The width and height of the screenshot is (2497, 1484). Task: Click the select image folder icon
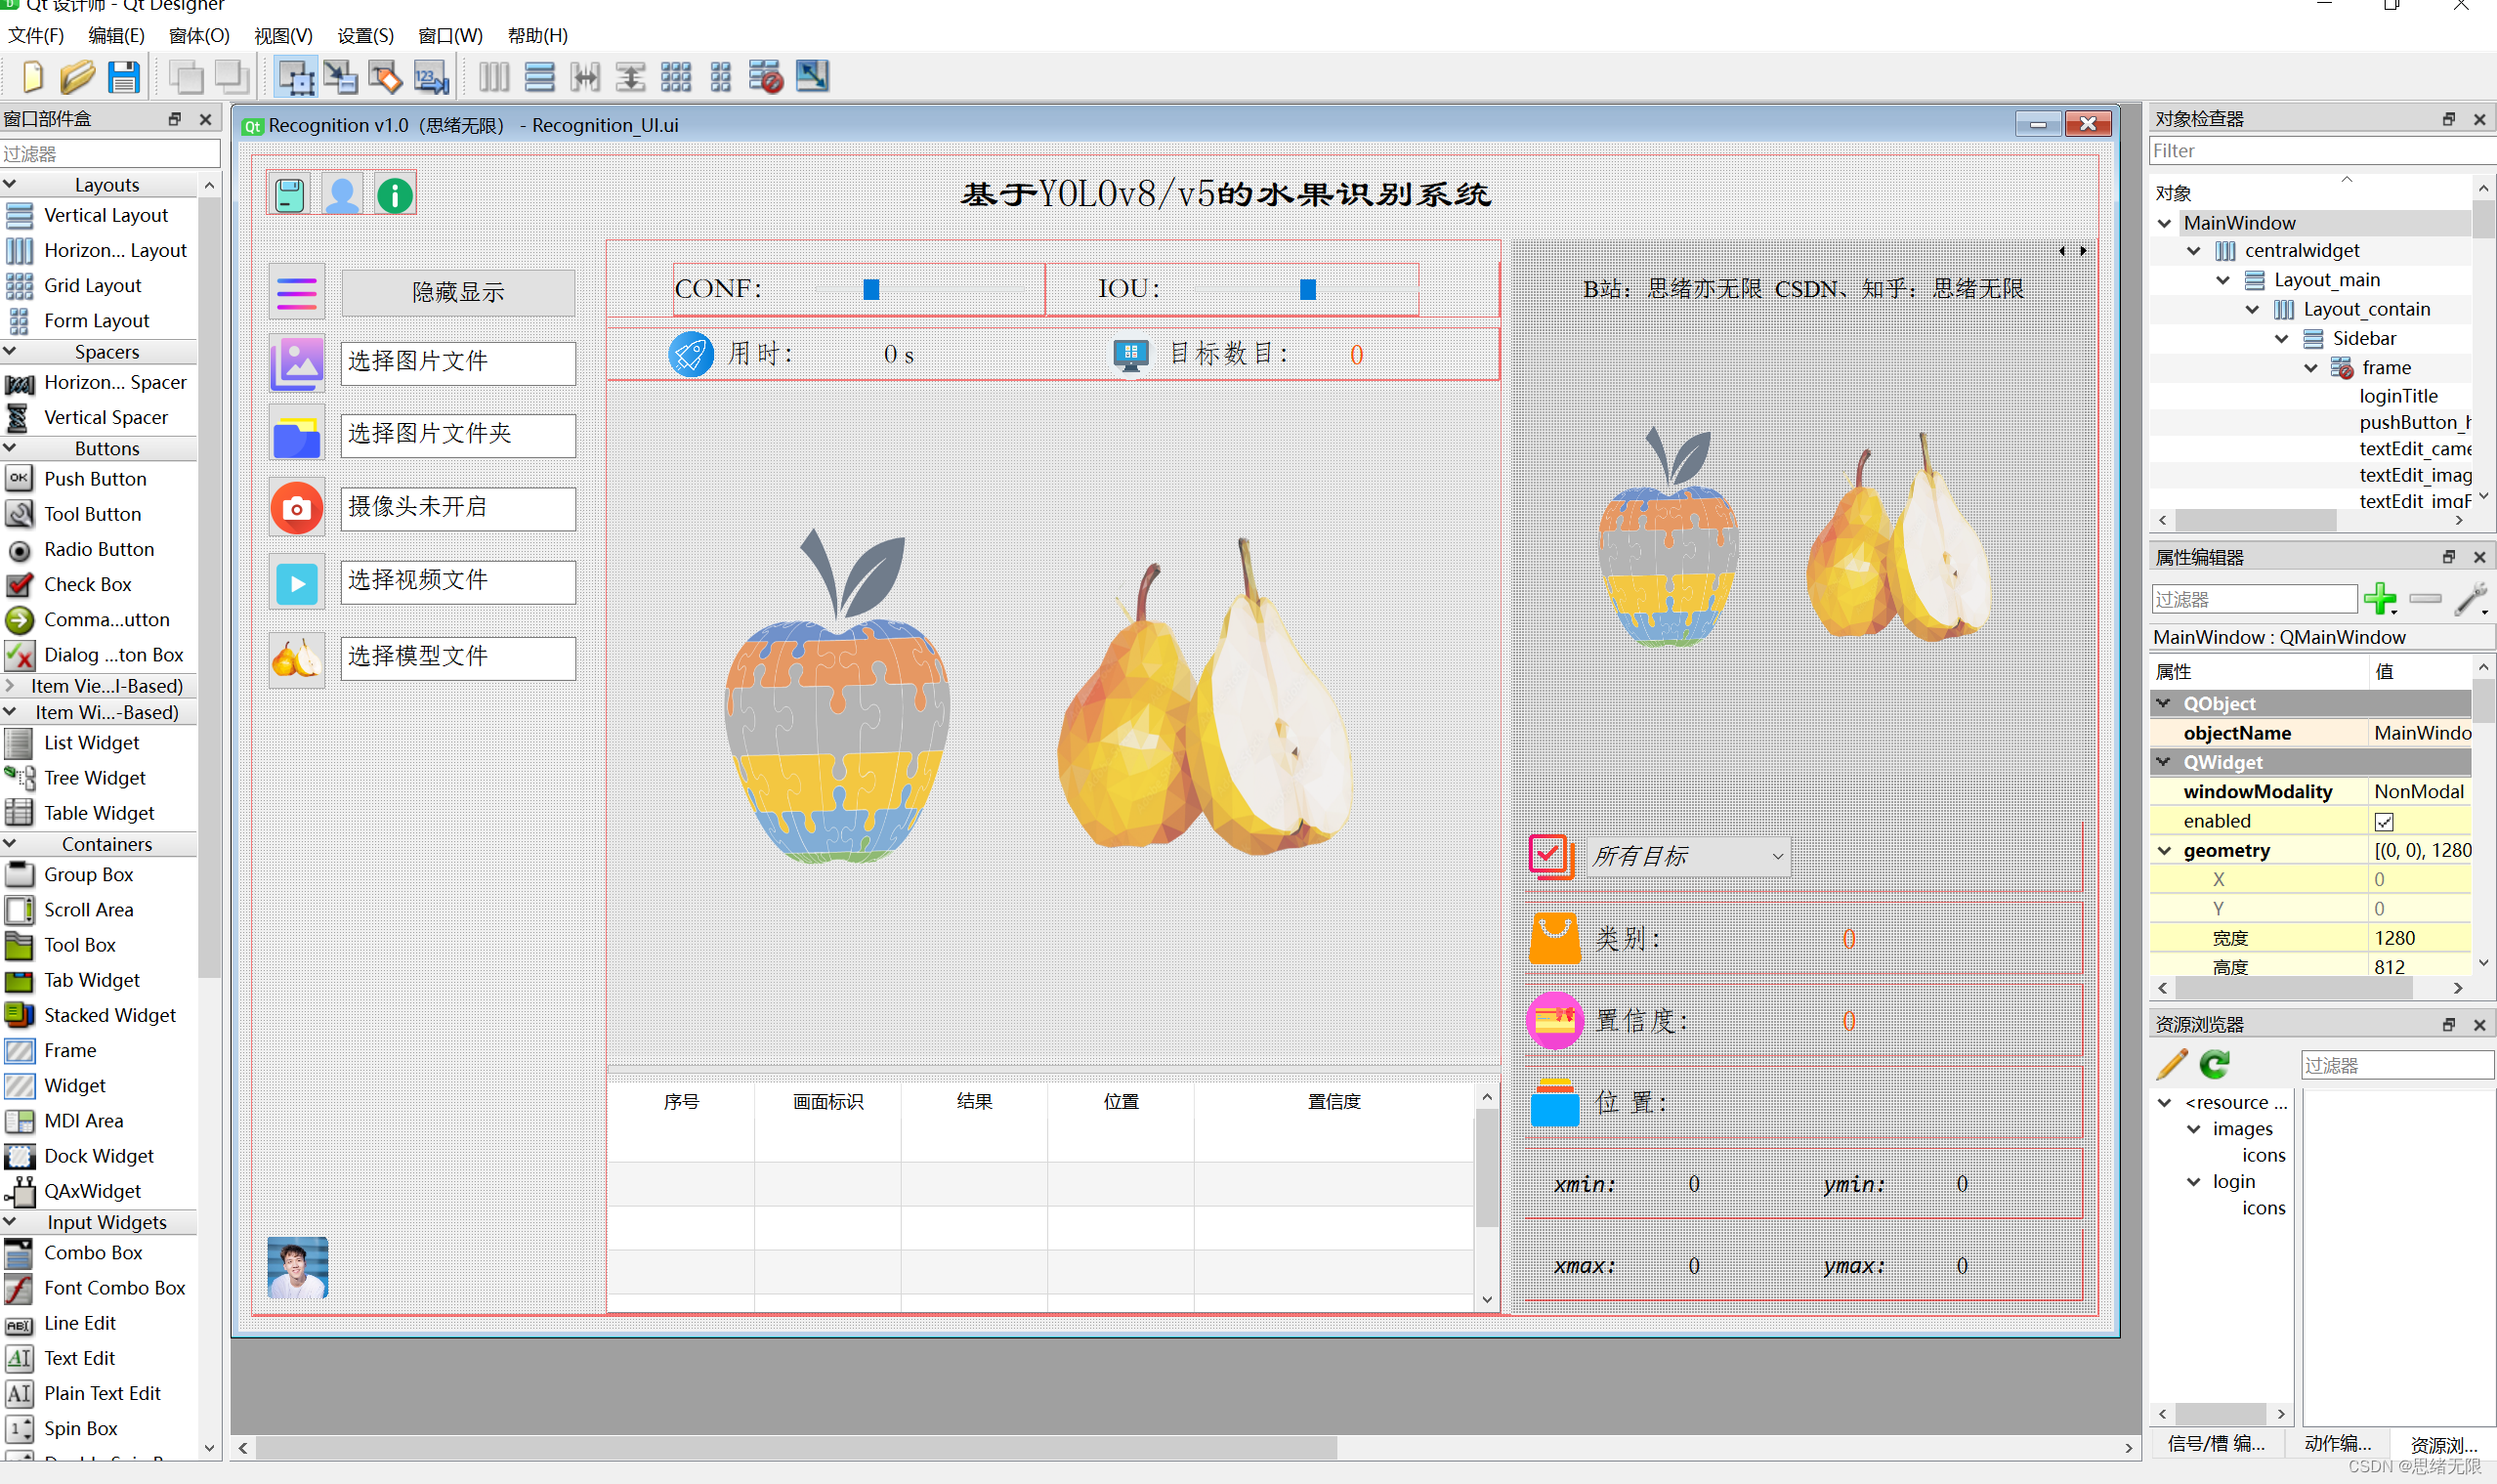(297, 433)
